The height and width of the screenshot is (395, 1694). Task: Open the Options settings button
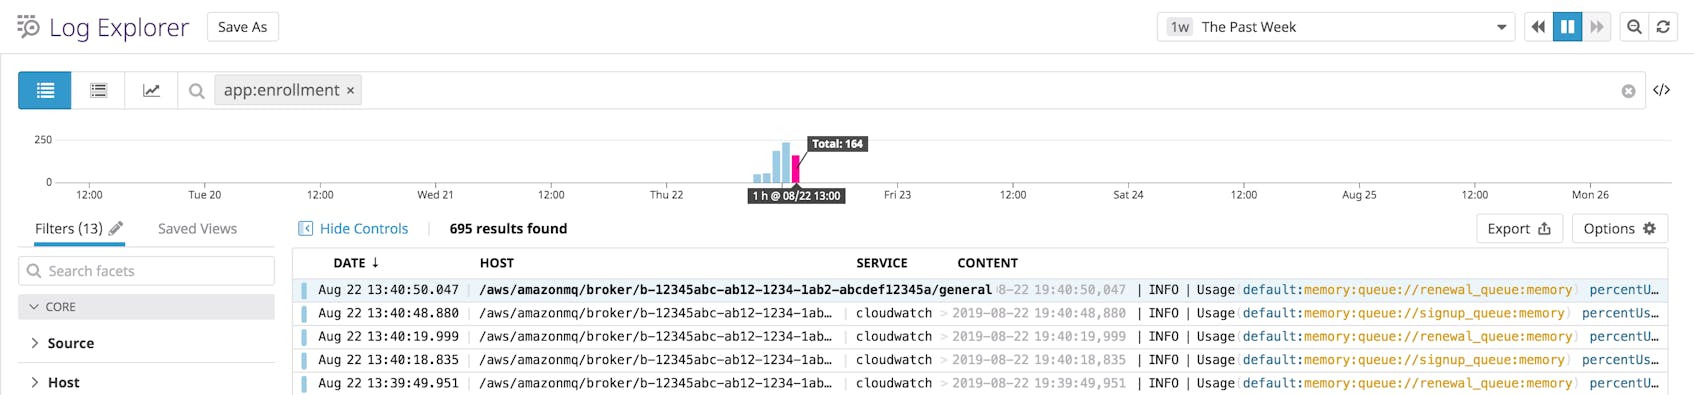pyautogui.click(x=1620, y=228)
